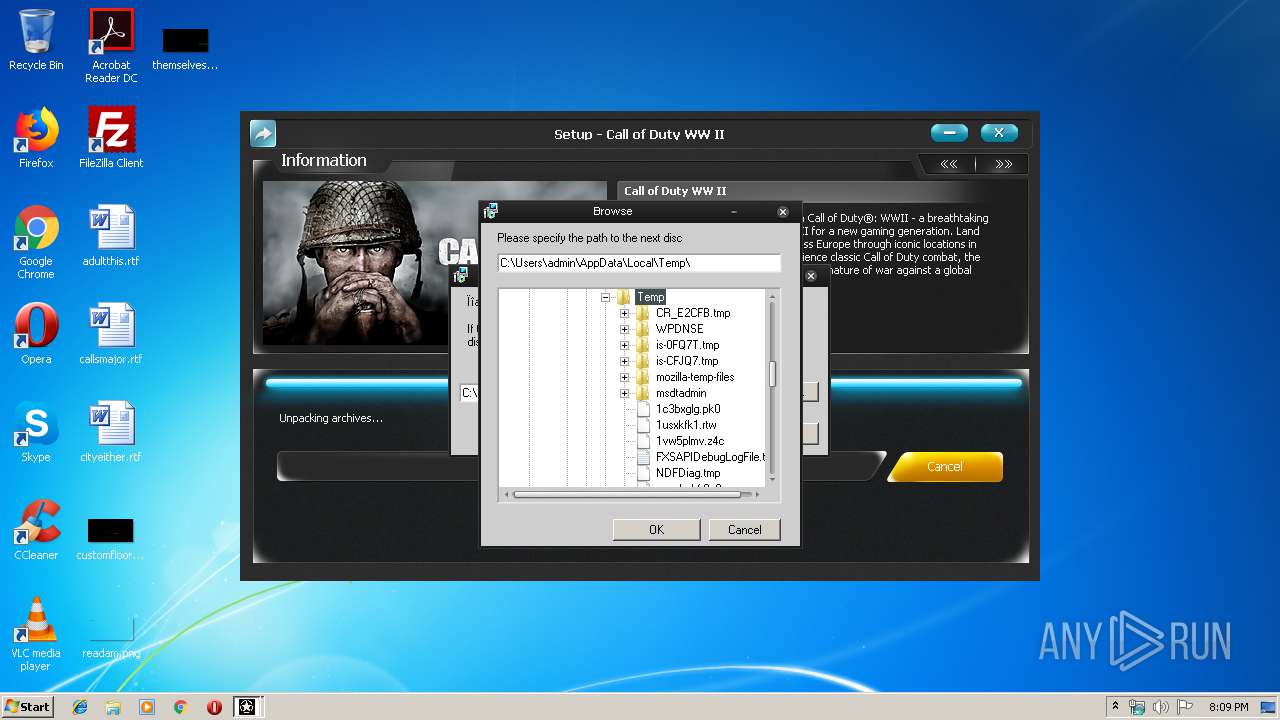Expand the msdtadmin folder

click(625, 393)
